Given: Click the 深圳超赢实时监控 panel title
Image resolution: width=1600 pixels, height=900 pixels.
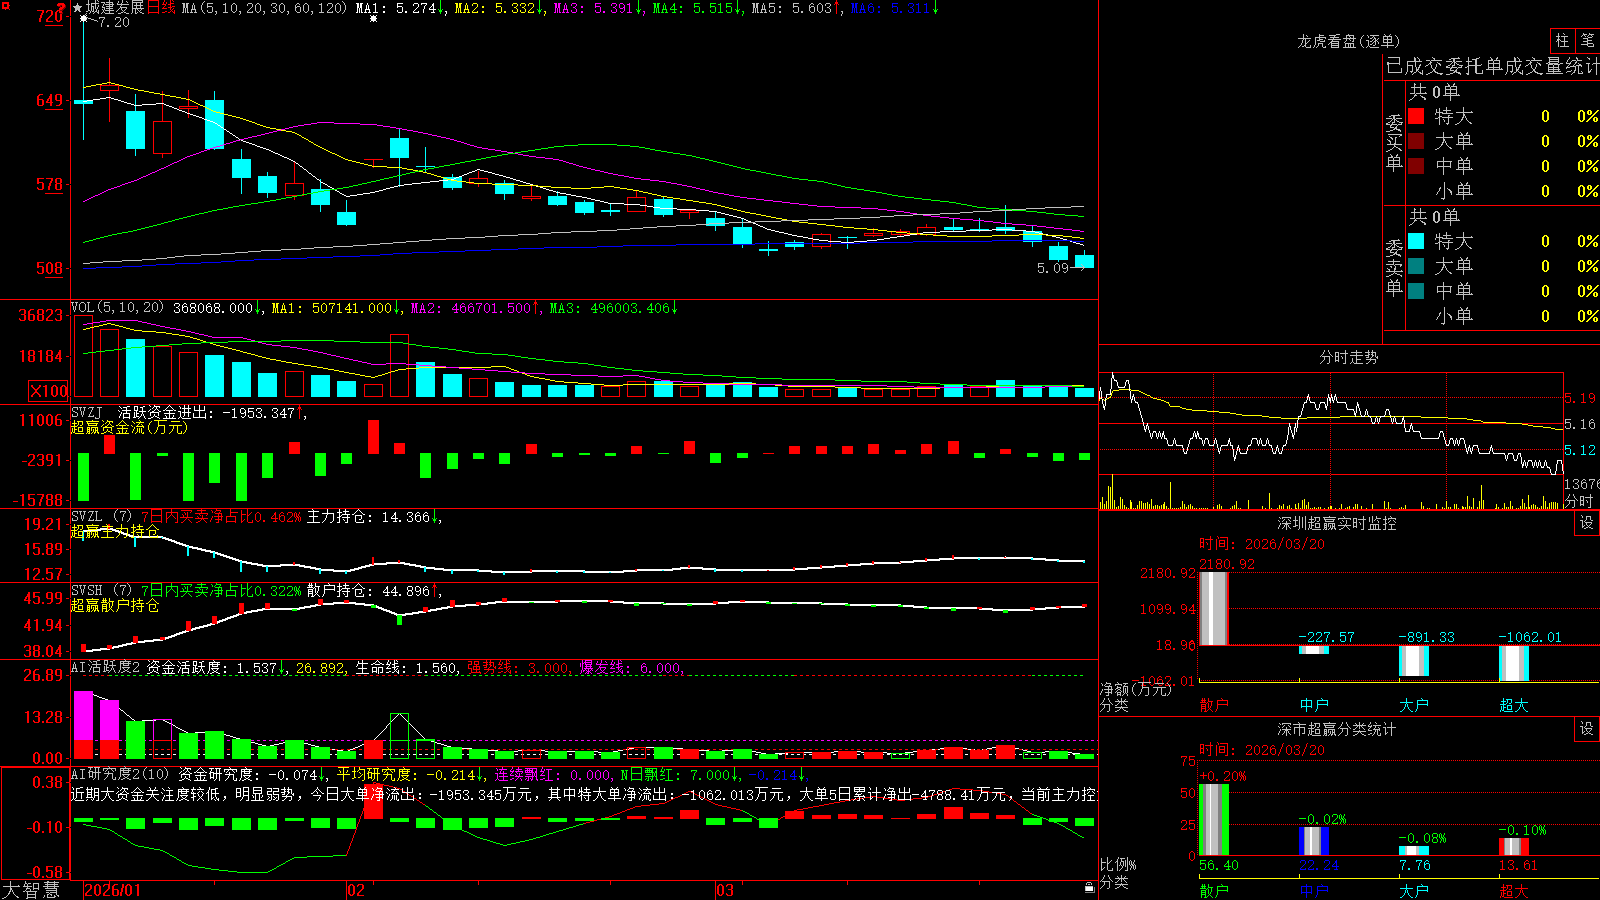Looking at the screenshot, I should [1336, 523].
